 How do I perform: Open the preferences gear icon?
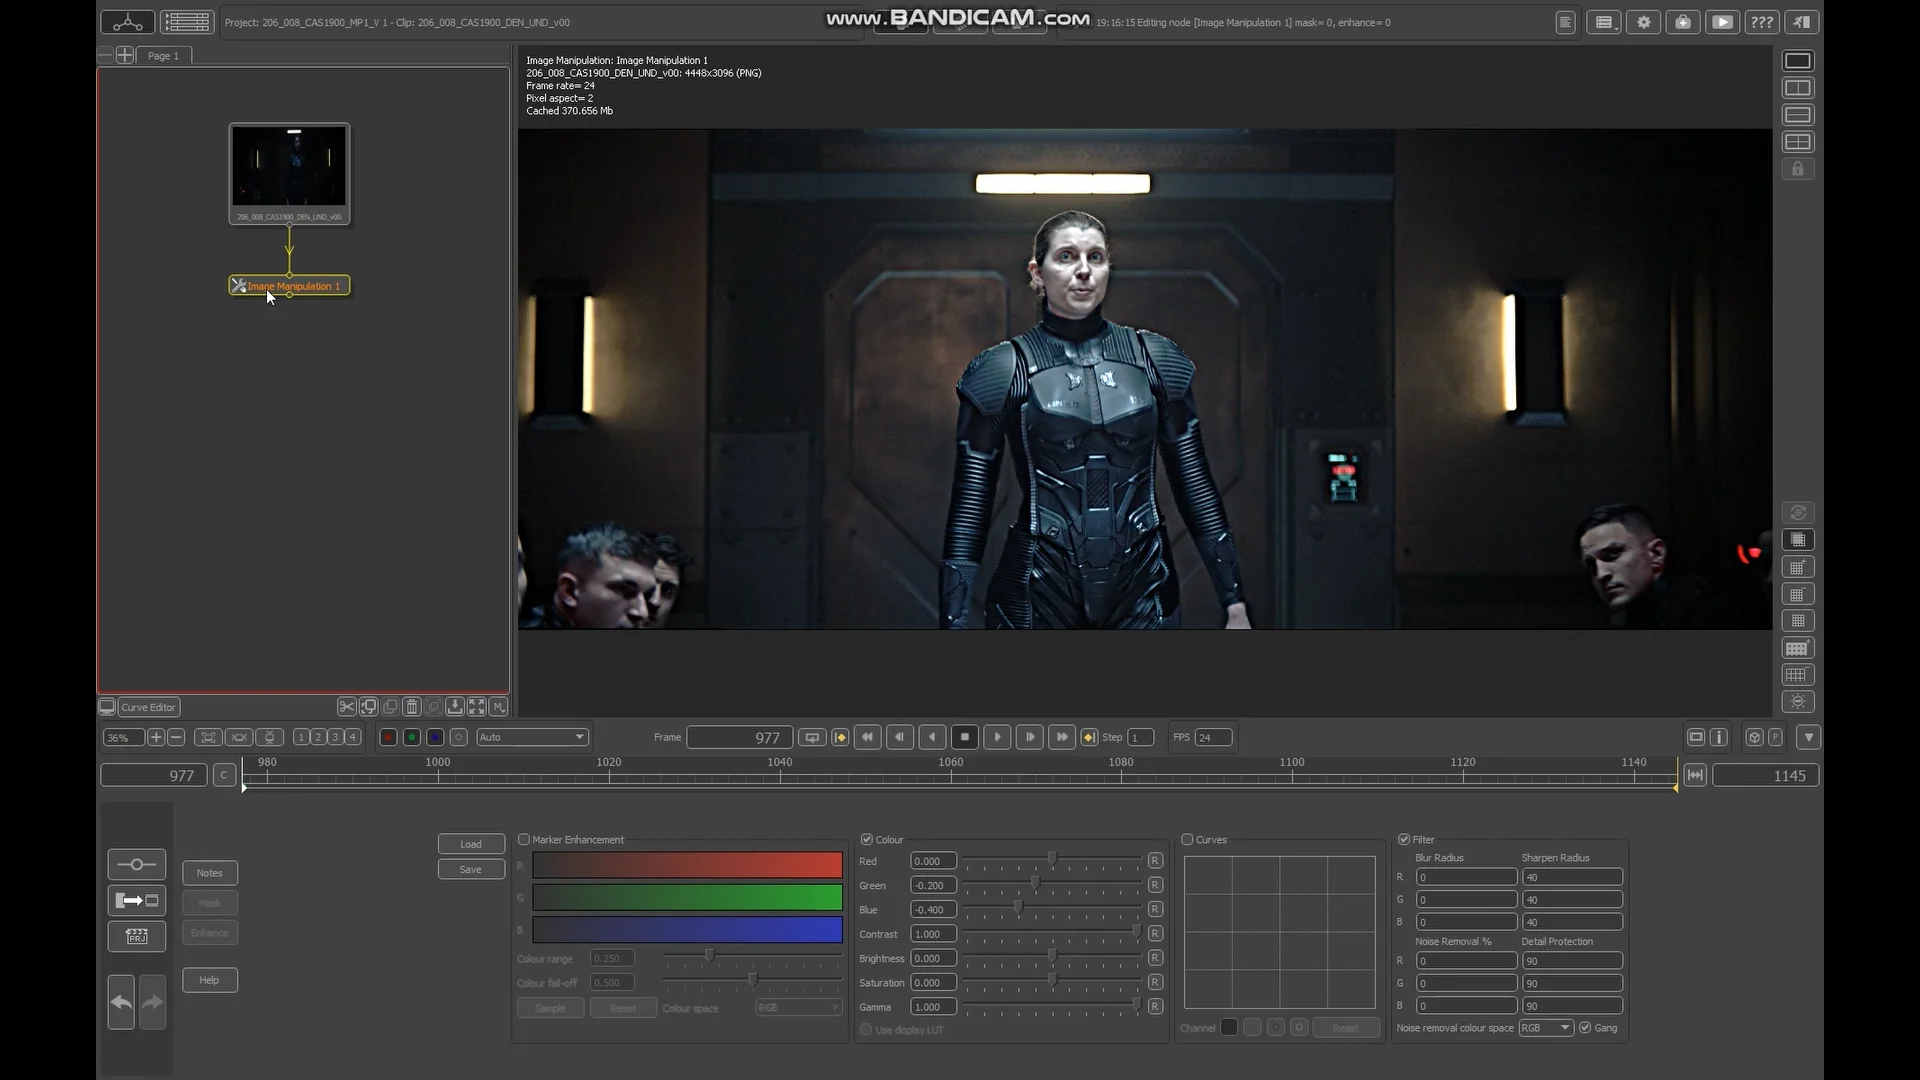[x=1643, y=22]
